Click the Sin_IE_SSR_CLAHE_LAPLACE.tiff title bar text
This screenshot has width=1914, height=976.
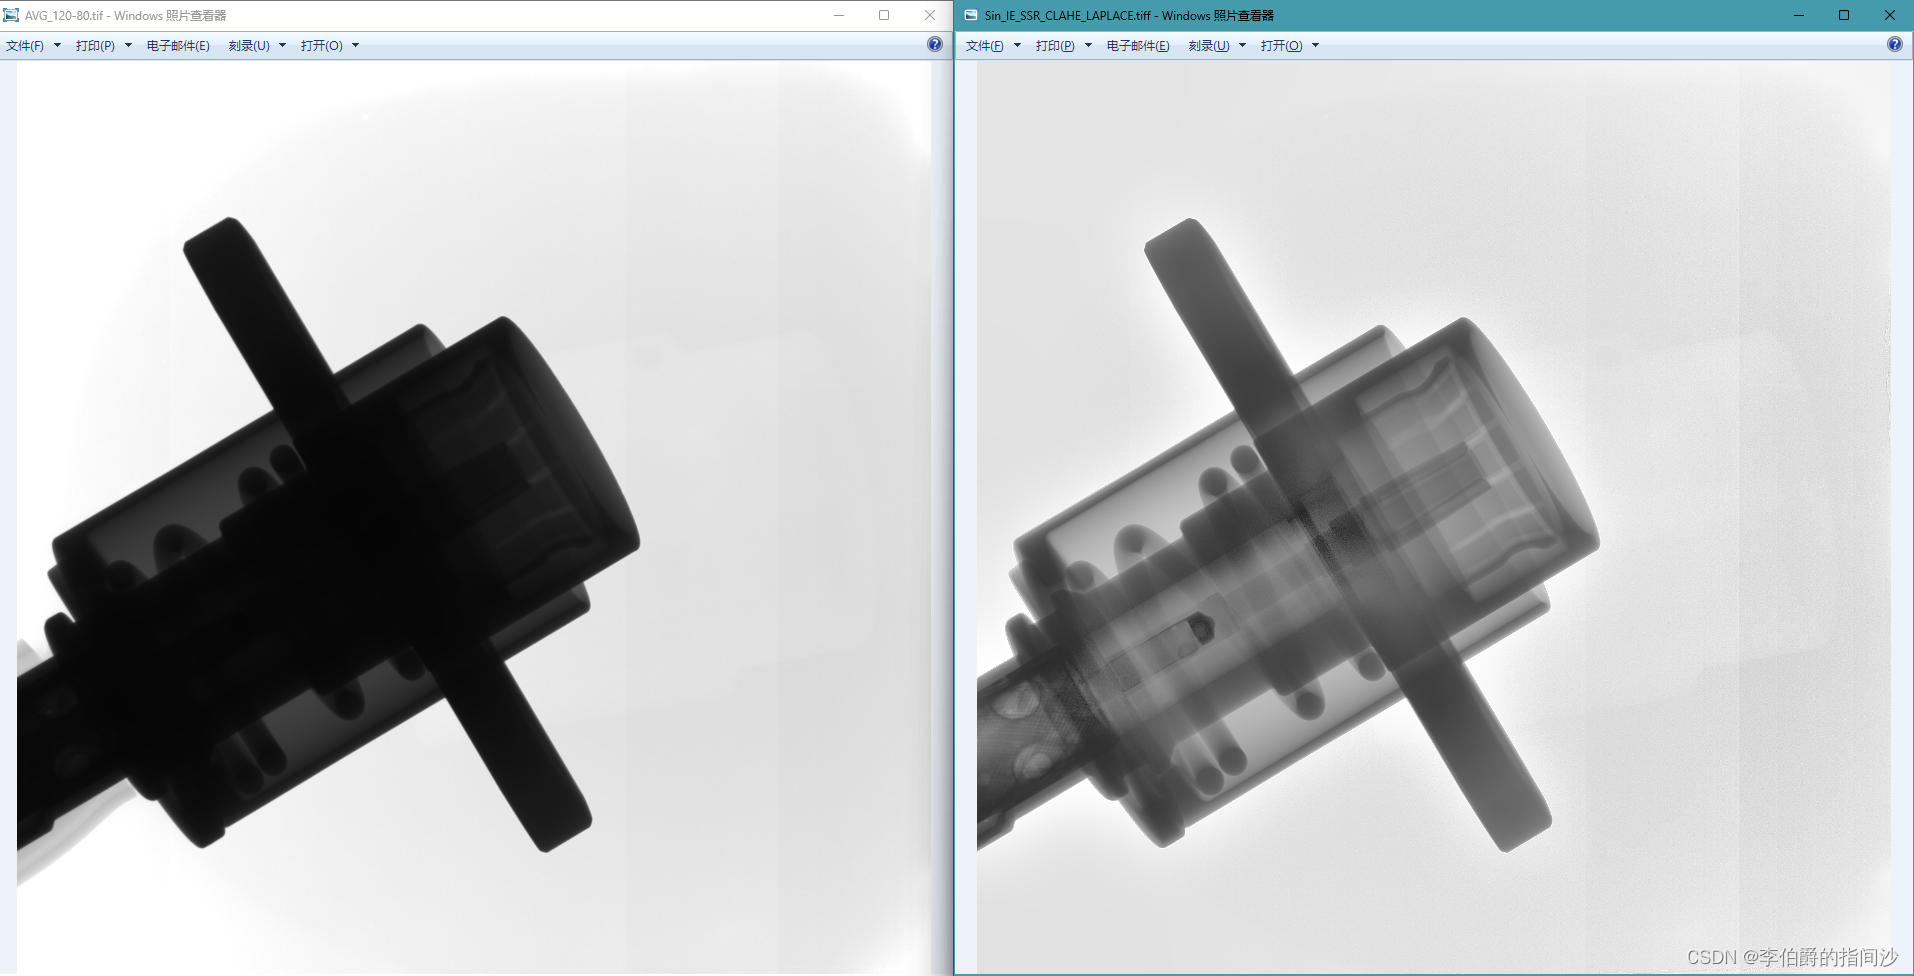[x=1129, y=16]
